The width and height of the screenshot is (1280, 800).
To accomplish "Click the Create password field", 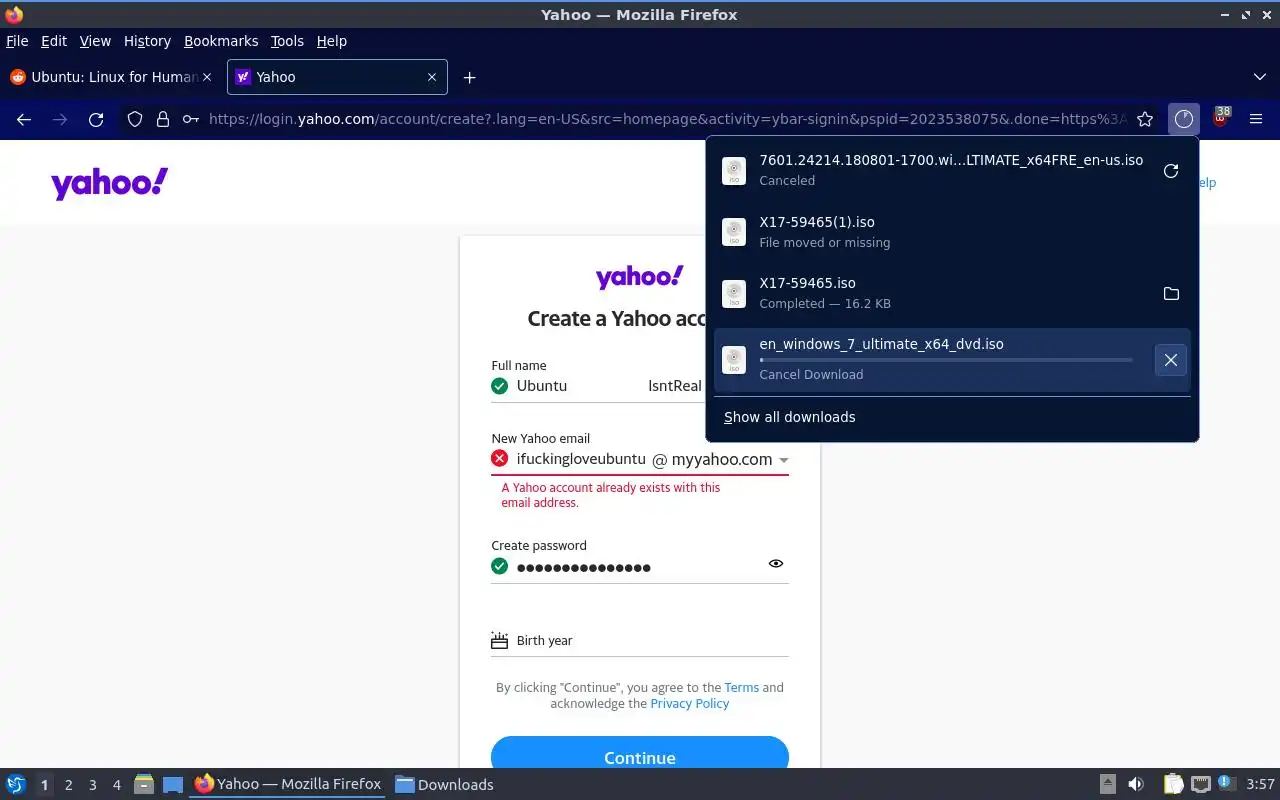I will 638,567.
